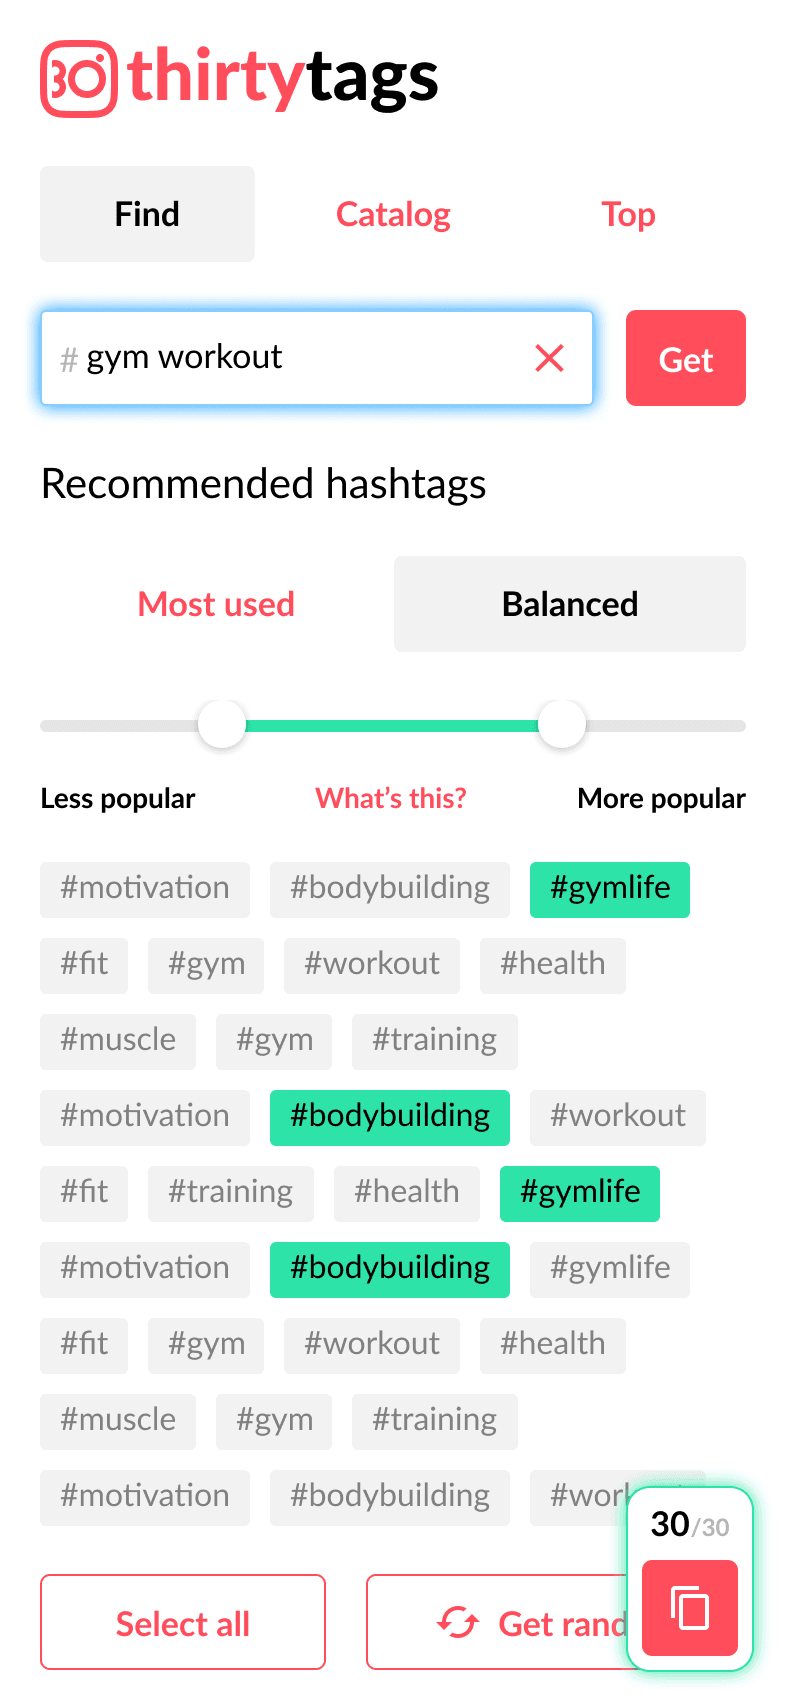Toggle the #motivation hashtag chip
The width and height of the screenshot is (786, 1704).
144,889
